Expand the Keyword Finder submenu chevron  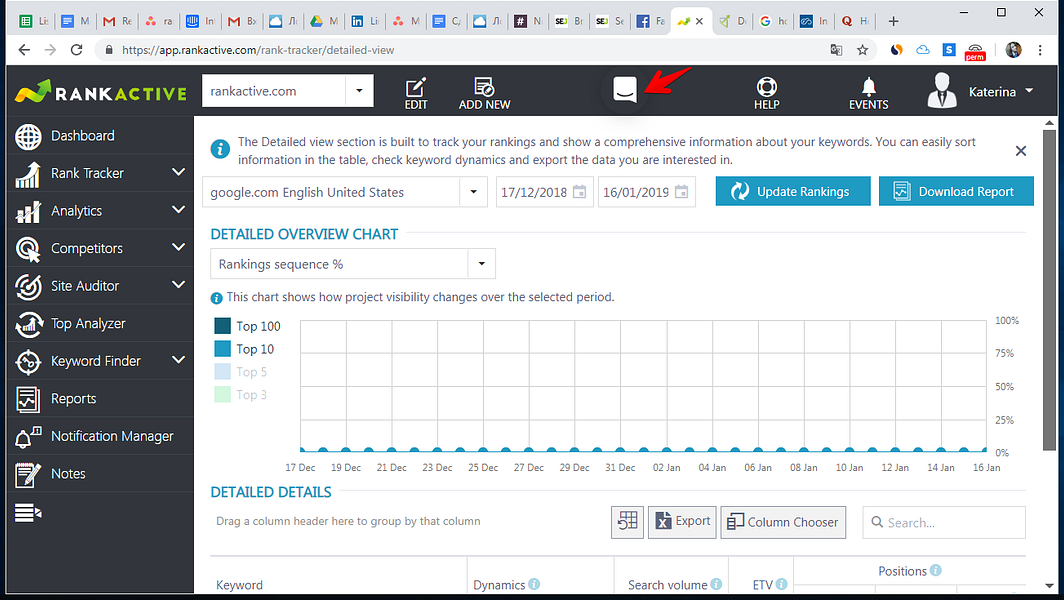178,360
